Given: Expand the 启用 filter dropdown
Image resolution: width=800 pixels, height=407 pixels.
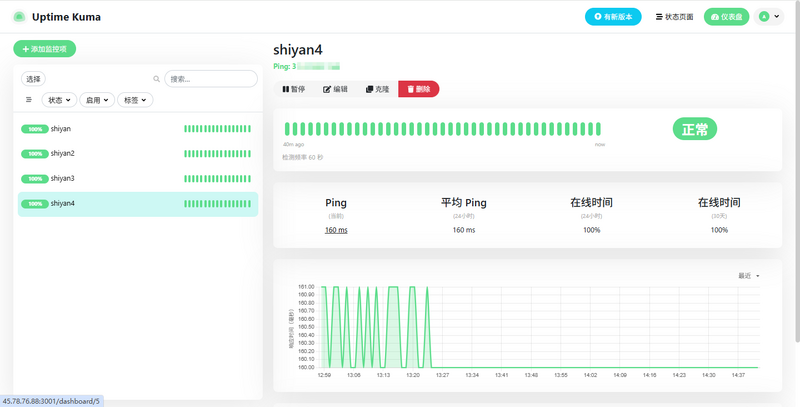Looking at the screenshot, I should coord(97,100).
